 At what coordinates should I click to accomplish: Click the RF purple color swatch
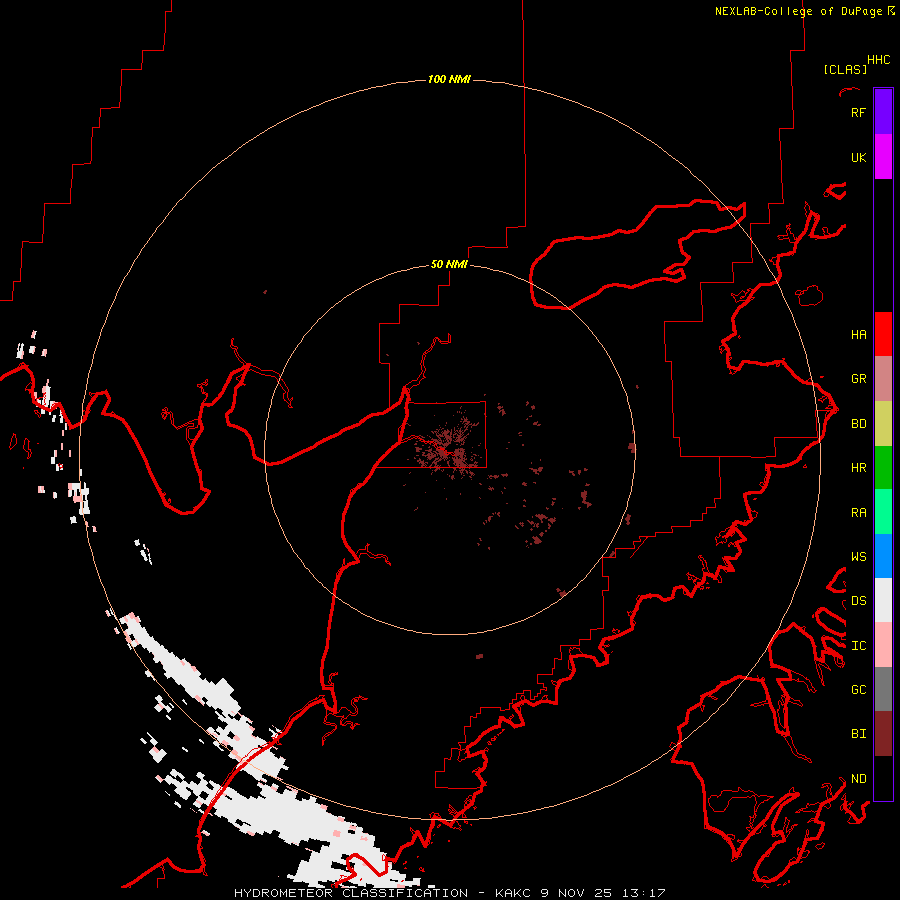click(x=883, y=112)
